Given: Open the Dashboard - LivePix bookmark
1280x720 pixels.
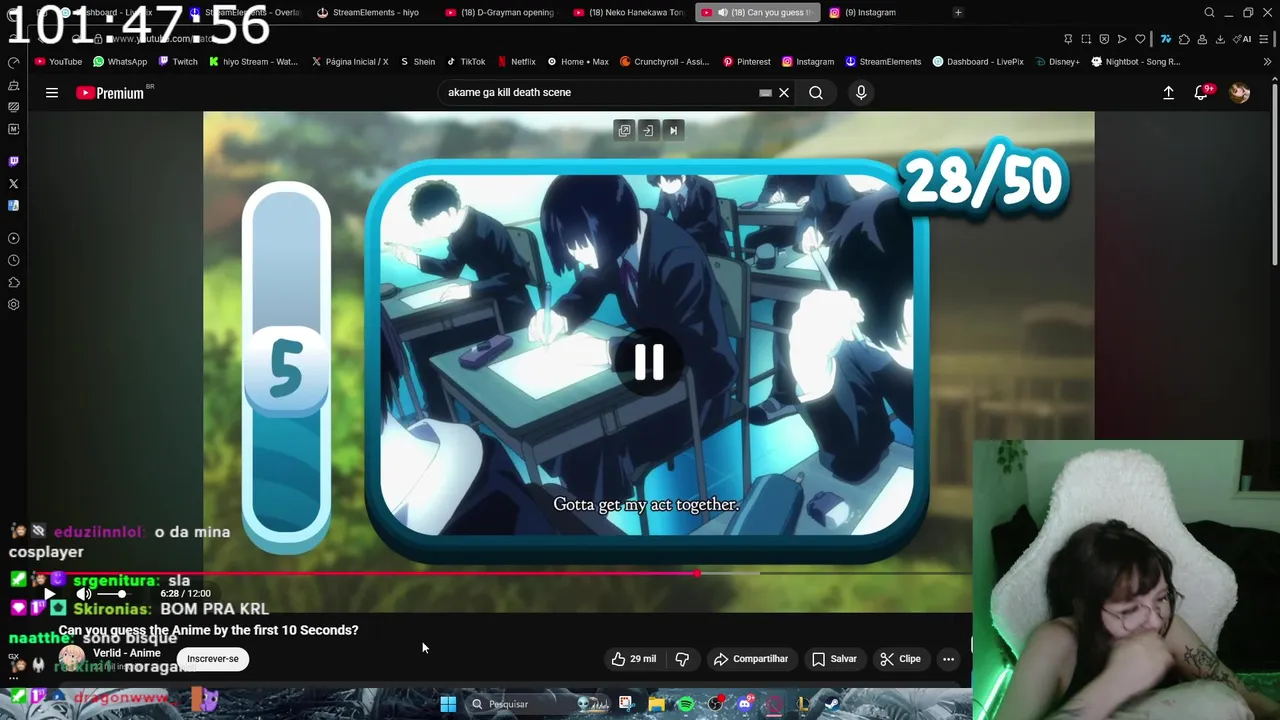Looking at the screenshot, I should (x=977, y=62).
